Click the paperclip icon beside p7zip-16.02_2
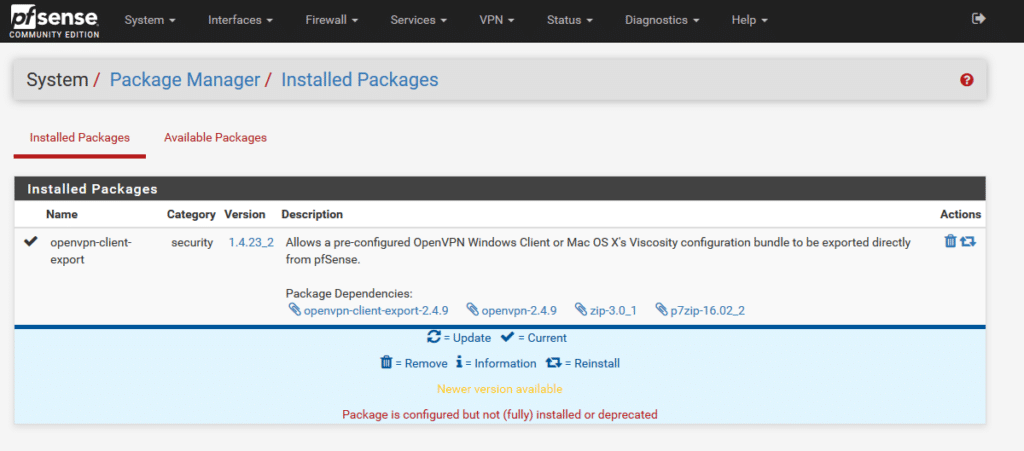Image resolution: width=1024 pixels, height=451 pixels. click(662, 310)
